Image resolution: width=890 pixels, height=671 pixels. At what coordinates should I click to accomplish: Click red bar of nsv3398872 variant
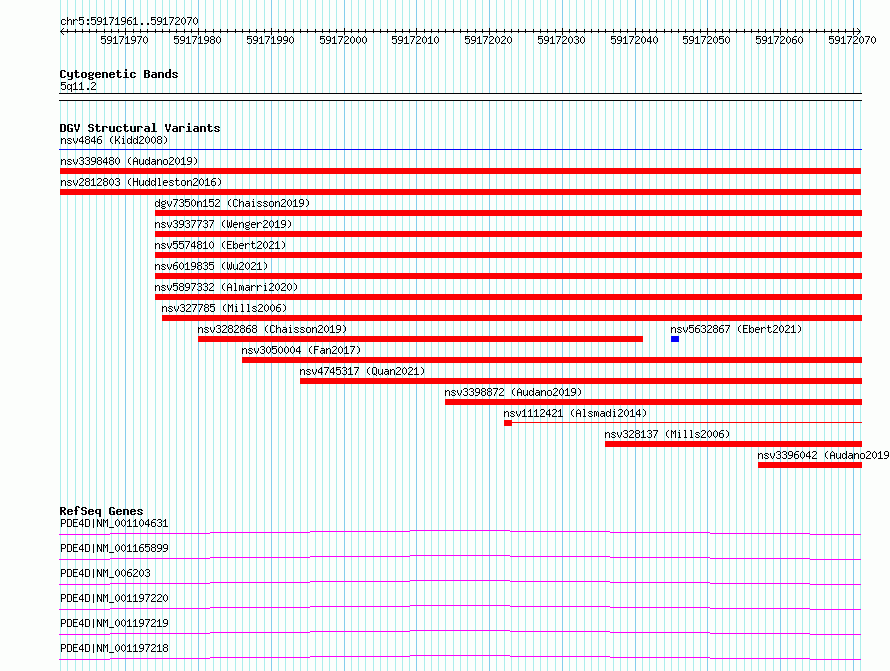[x=653, y=402]
